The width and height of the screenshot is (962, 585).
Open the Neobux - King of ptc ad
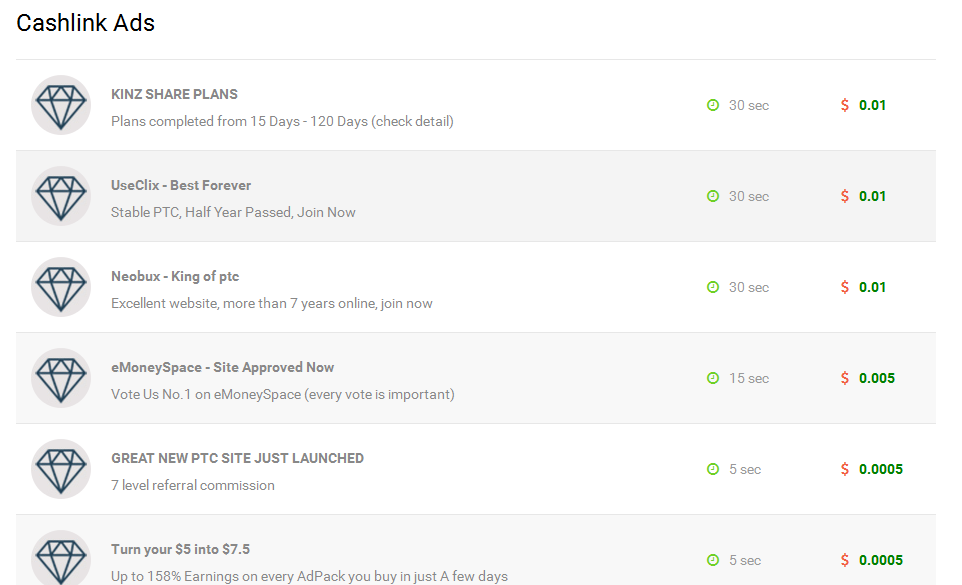(175, 276)
